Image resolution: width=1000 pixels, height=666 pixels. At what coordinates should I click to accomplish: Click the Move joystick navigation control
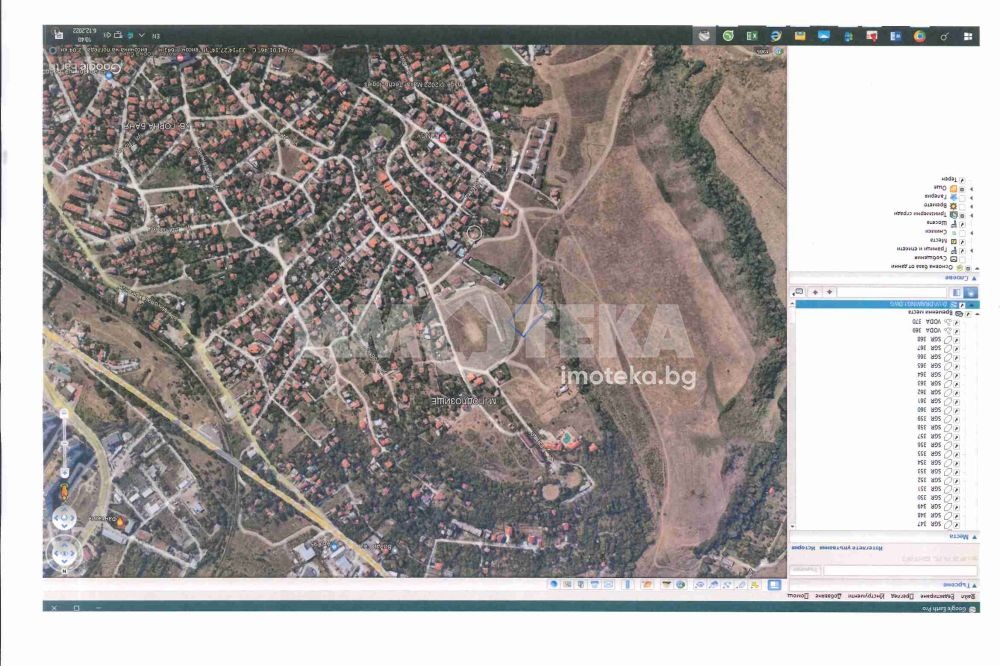click(x=63, y=518)
